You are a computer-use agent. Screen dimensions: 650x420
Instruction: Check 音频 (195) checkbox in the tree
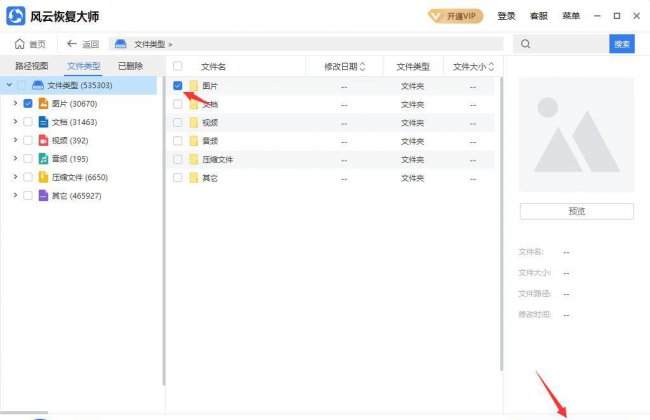pyautogui.click(x=28, y=158)
